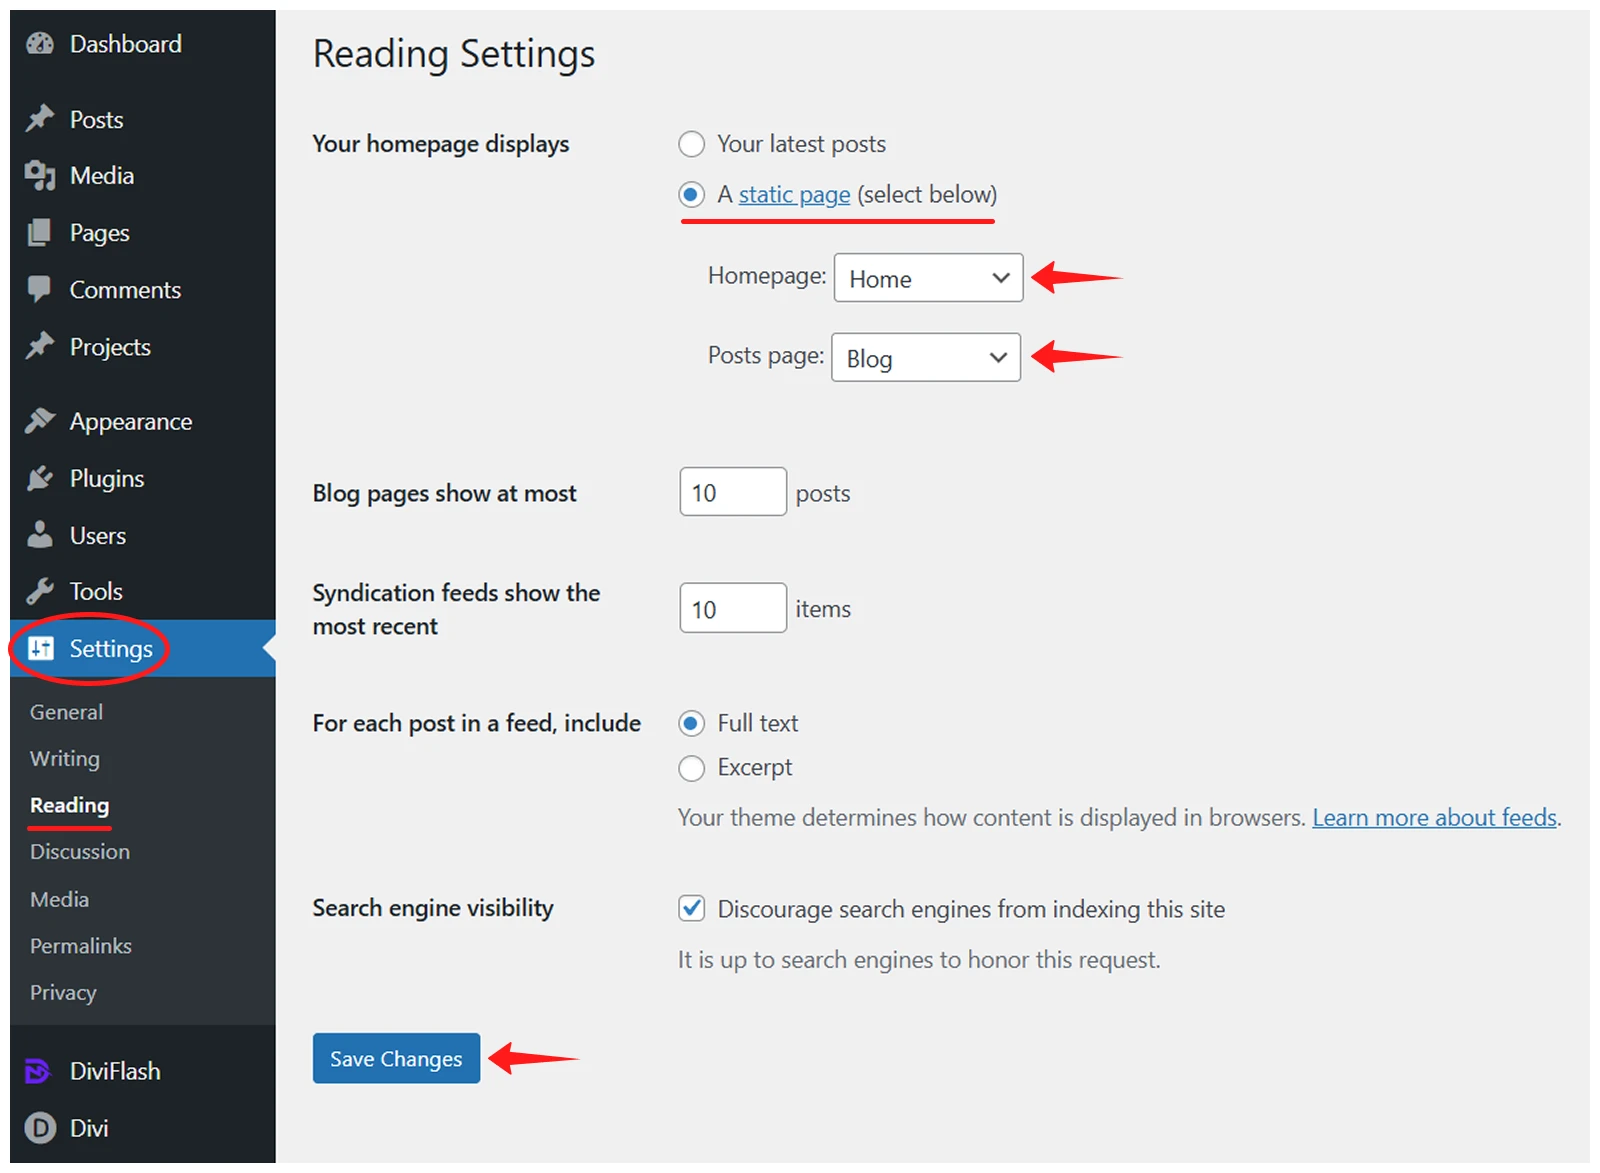
Task: Click the Pages icon in sidebar
Action: point(40,233)
